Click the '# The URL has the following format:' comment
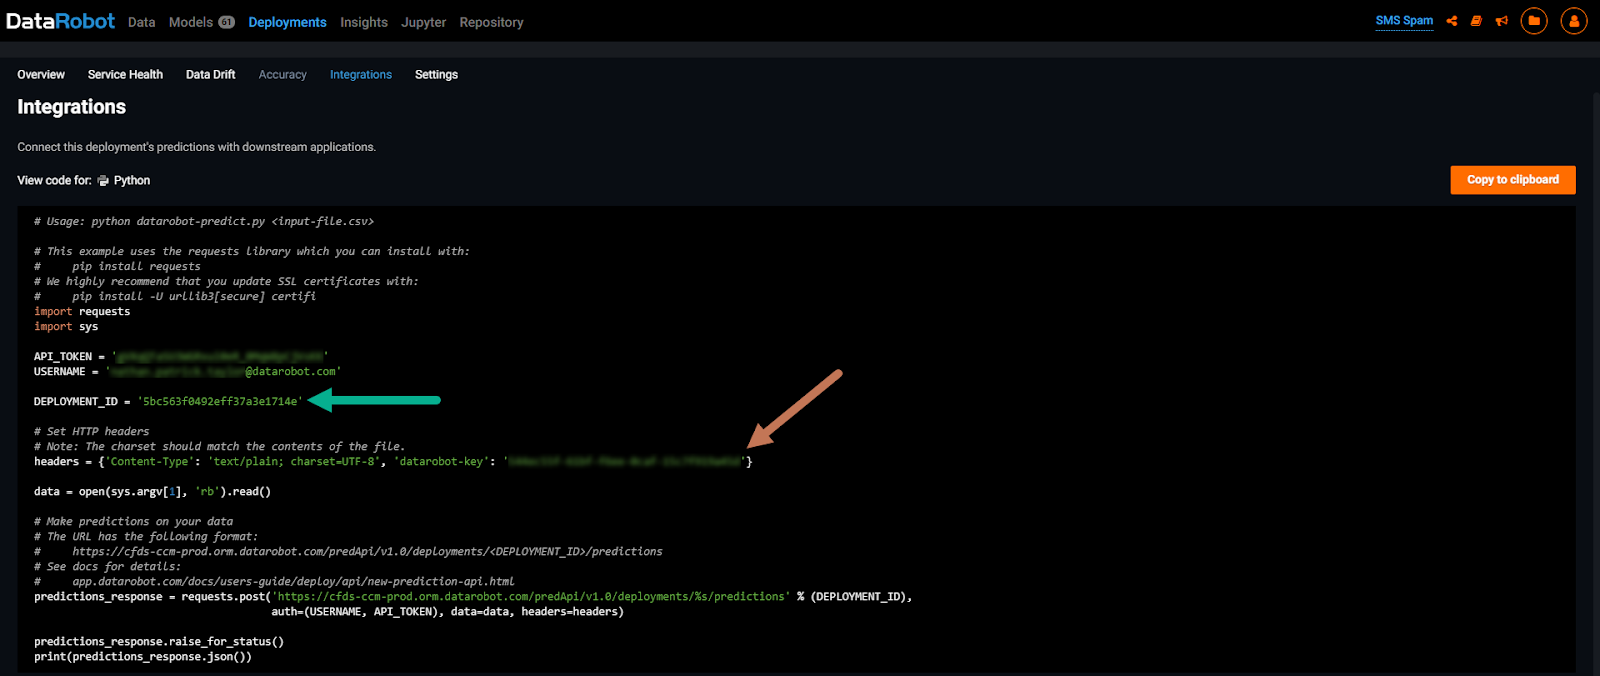Image resolution: width=1600 pixels, height=676 pixels. point(146,537)
